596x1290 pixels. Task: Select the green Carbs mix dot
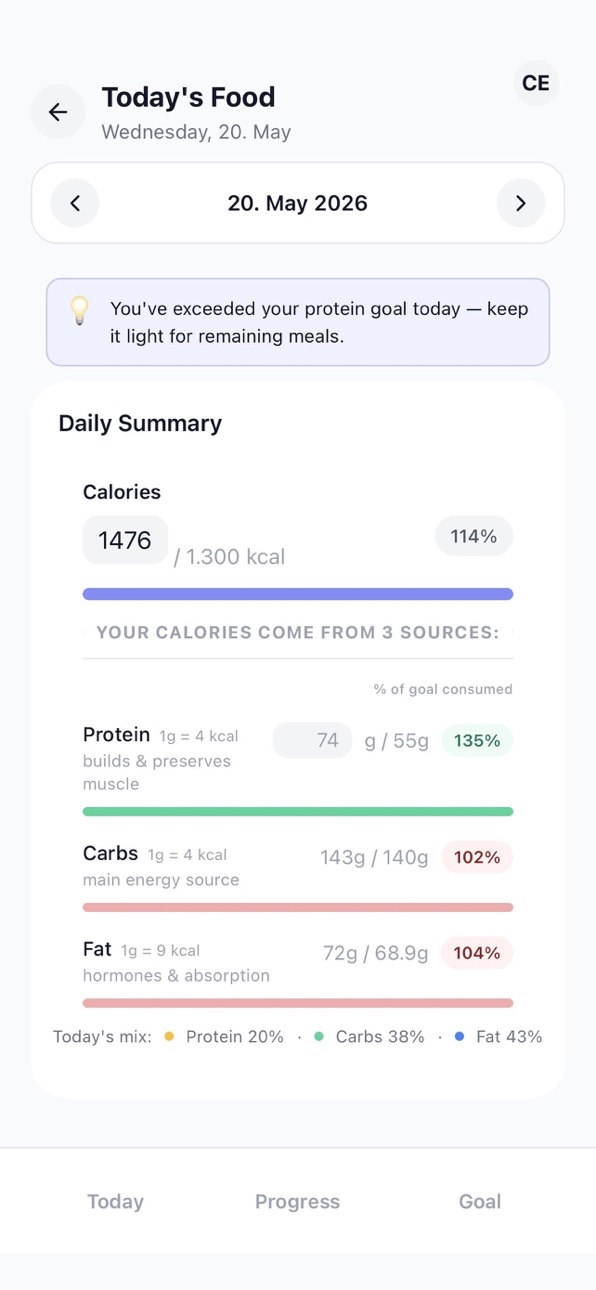319,1037
